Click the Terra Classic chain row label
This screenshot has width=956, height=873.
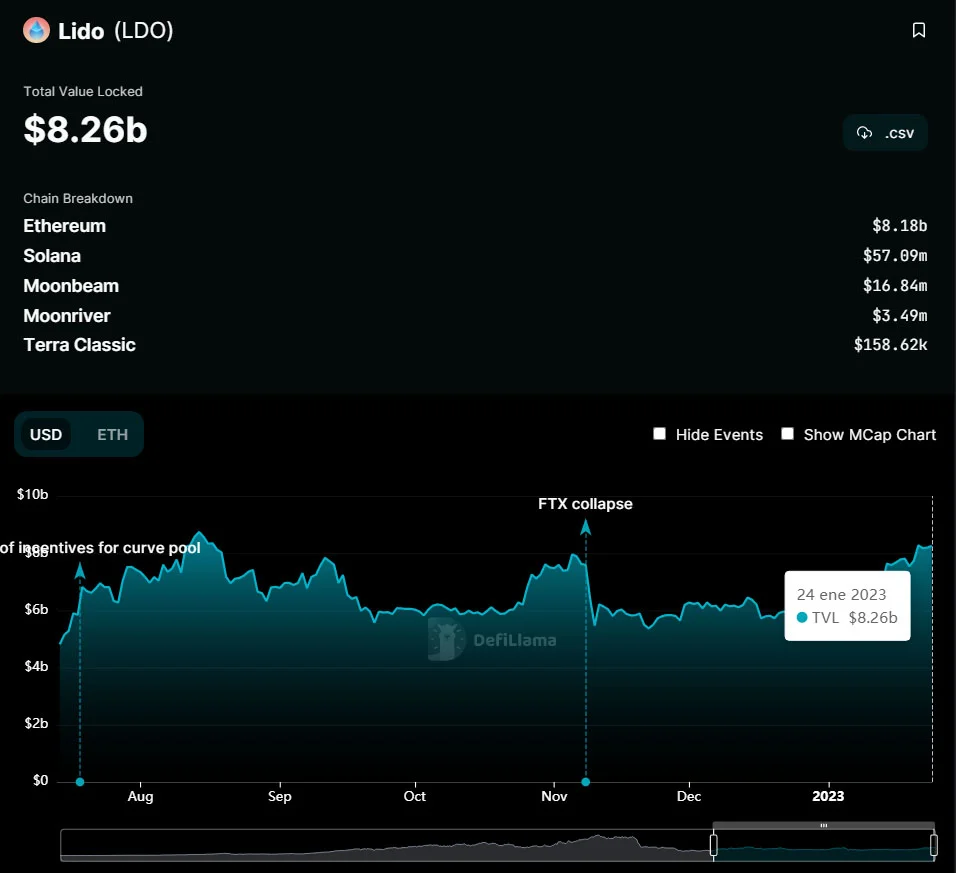point(79,345)
